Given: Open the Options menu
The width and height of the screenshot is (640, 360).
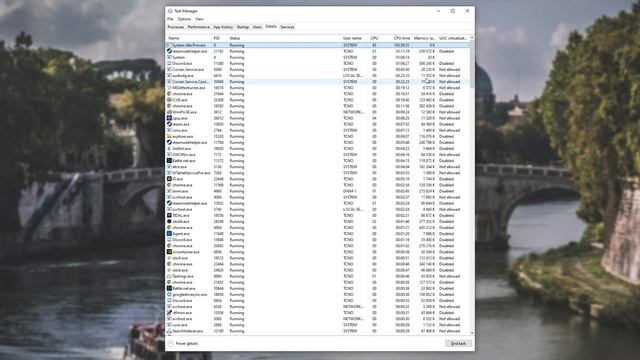Looking at the screenshot, I should tap(184, 19).
